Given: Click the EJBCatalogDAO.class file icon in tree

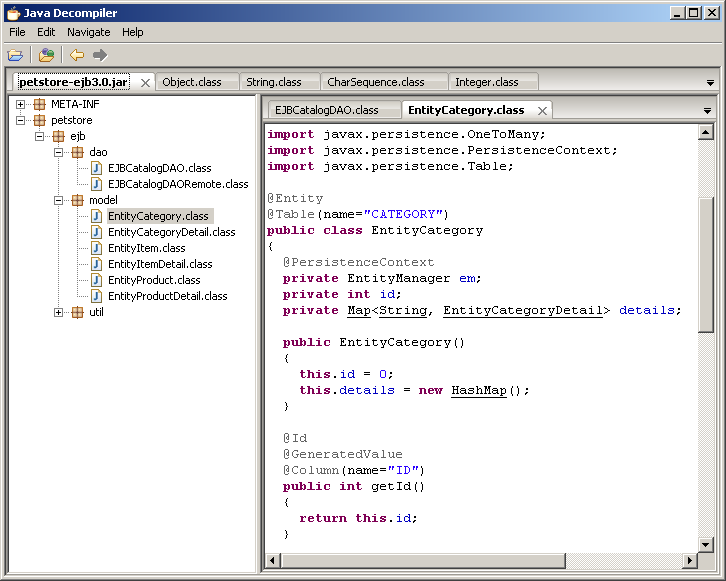Looking at the screenshot, I should pyautogui.click(x=96, y=168).
